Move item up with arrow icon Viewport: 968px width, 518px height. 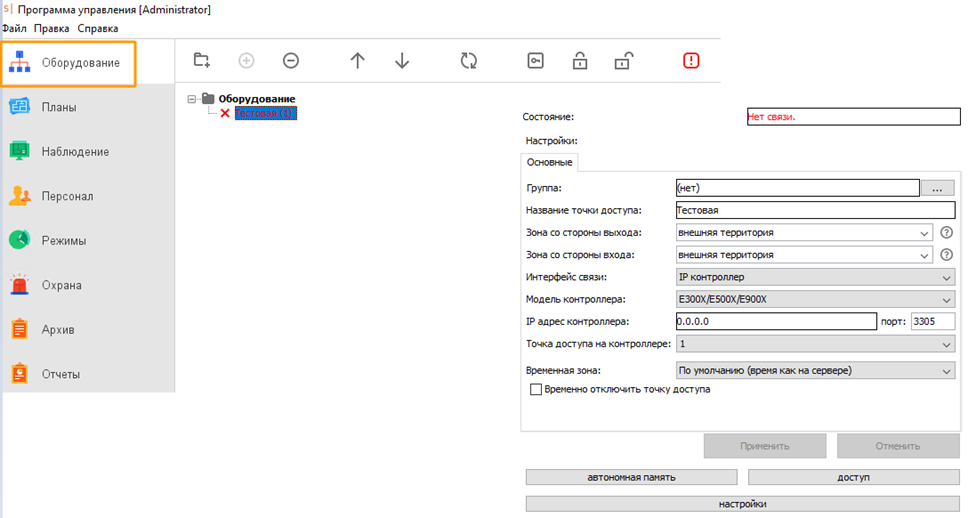pyautogui.click(x=358, y=61)
